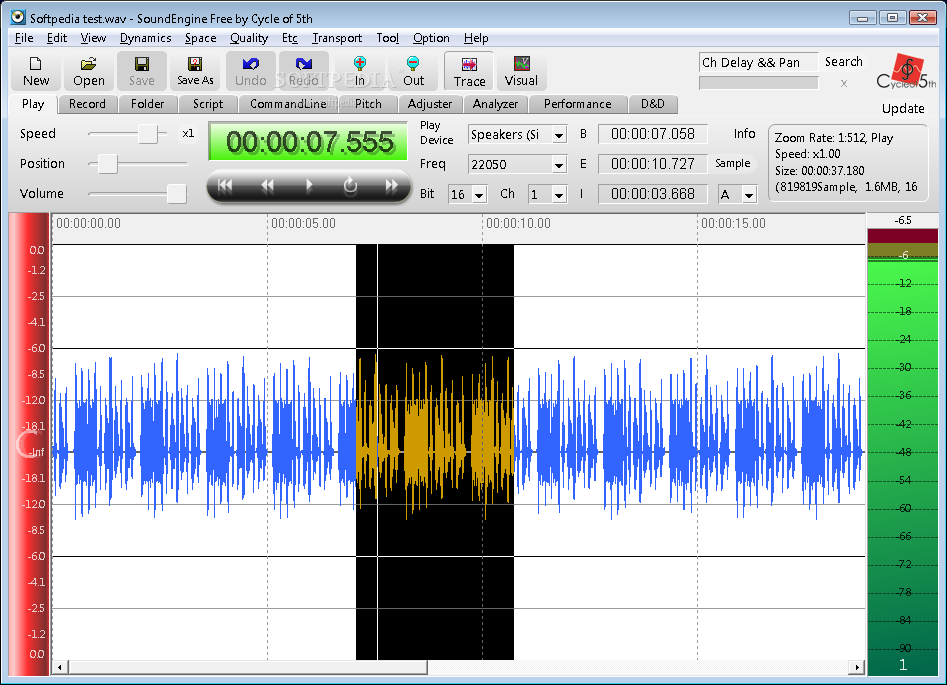The height and width of the screenshot is (685, 947).
Task: Click the Search button
Action: pos(844,62)
